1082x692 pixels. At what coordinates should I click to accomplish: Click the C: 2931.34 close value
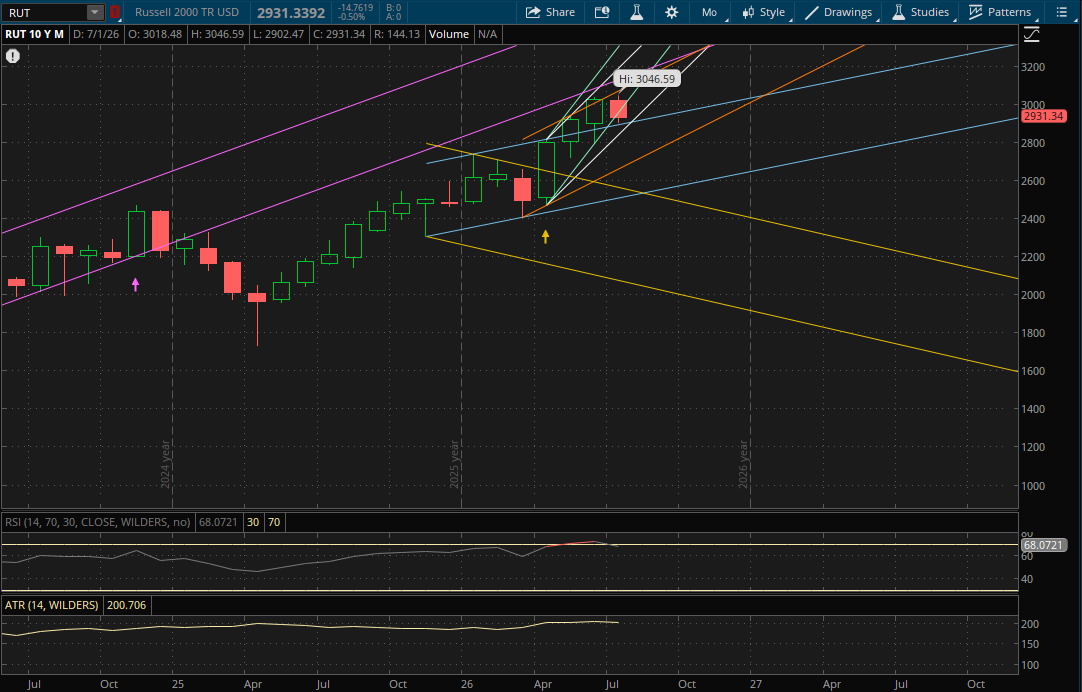(x=338, y=34)
